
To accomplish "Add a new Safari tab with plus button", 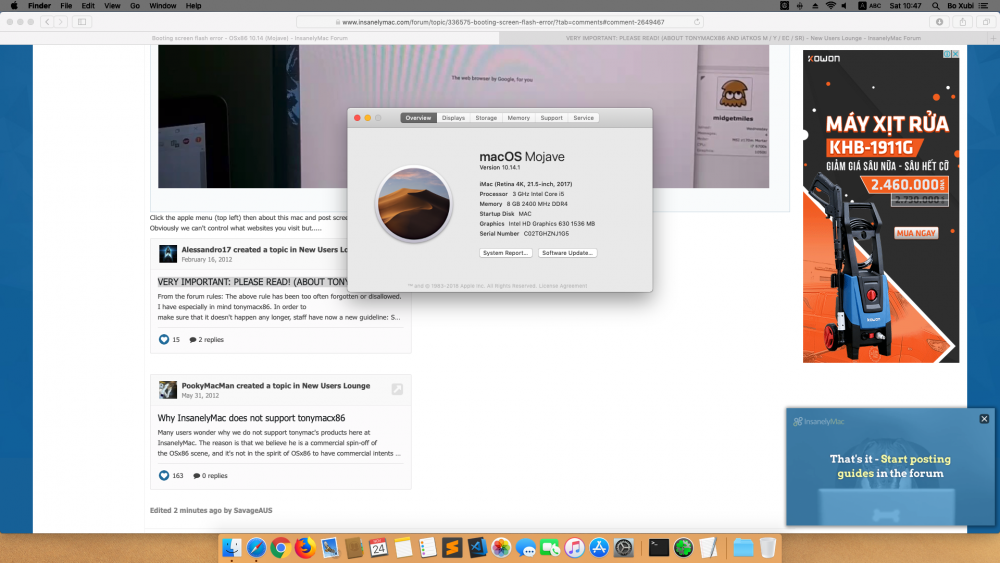I will [993, 38].
